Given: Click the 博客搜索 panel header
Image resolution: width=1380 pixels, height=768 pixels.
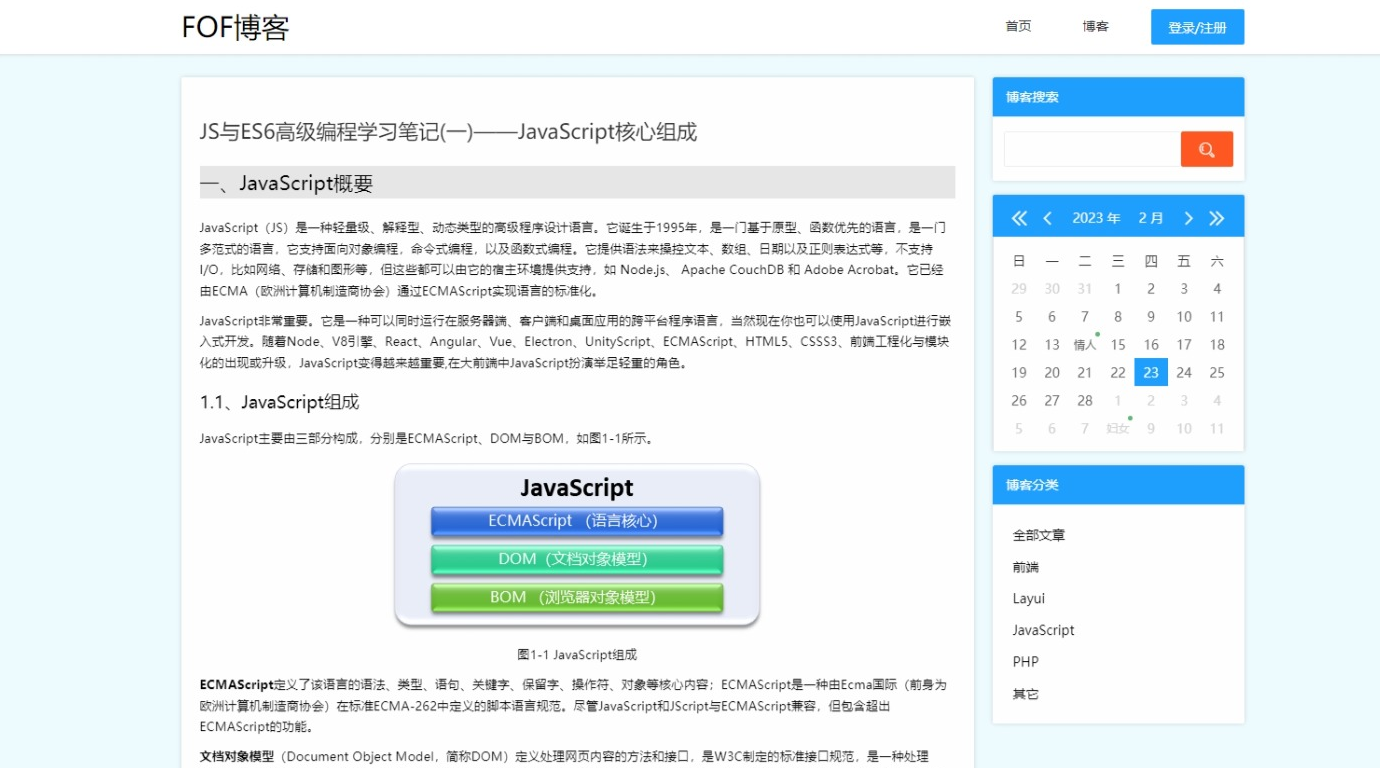Looking at the screenshot, I should pyautogui.click(x=1118, y=97).
